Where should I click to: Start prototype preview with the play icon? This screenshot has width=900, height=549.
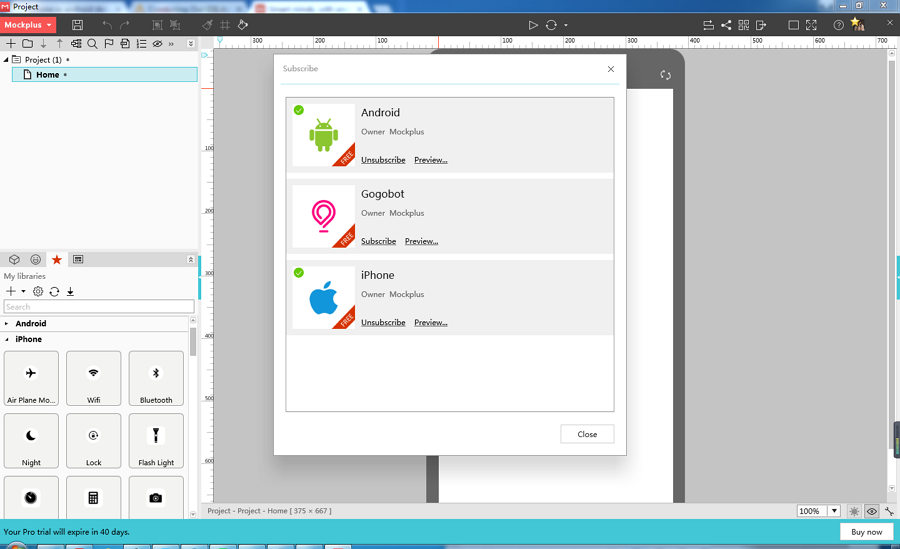[533, 25]
